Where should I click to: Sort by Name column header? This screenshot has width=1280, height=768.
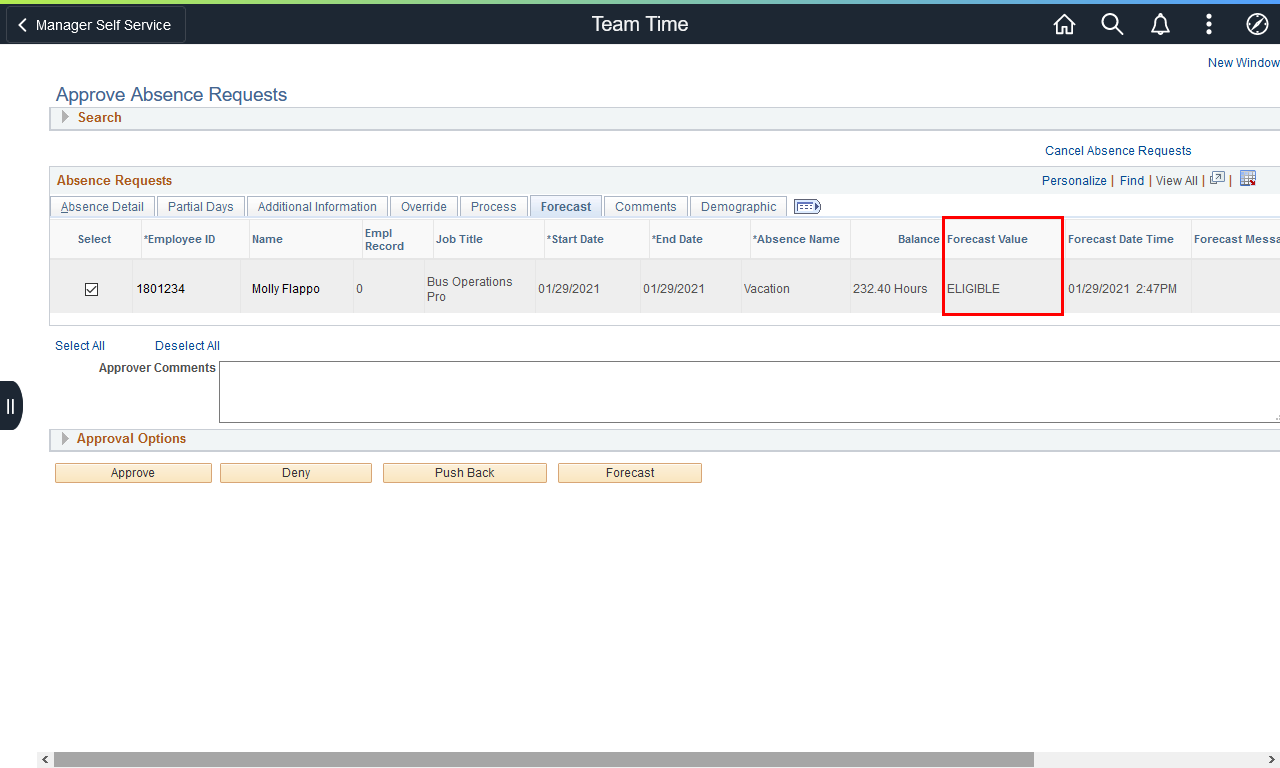pos(267,240)
